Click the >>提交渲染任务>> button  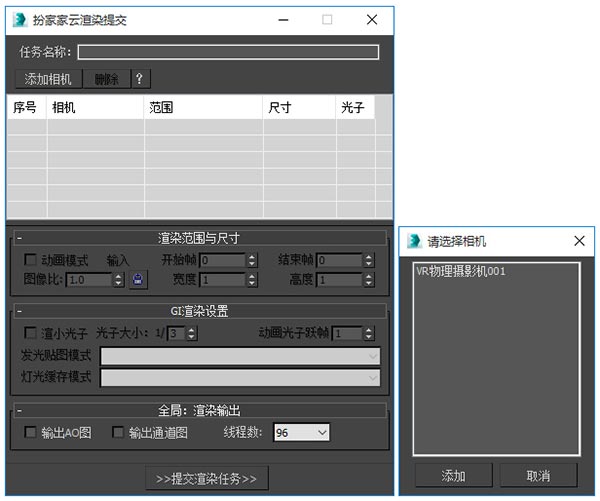pyautogui.click(x=207, y=478)
